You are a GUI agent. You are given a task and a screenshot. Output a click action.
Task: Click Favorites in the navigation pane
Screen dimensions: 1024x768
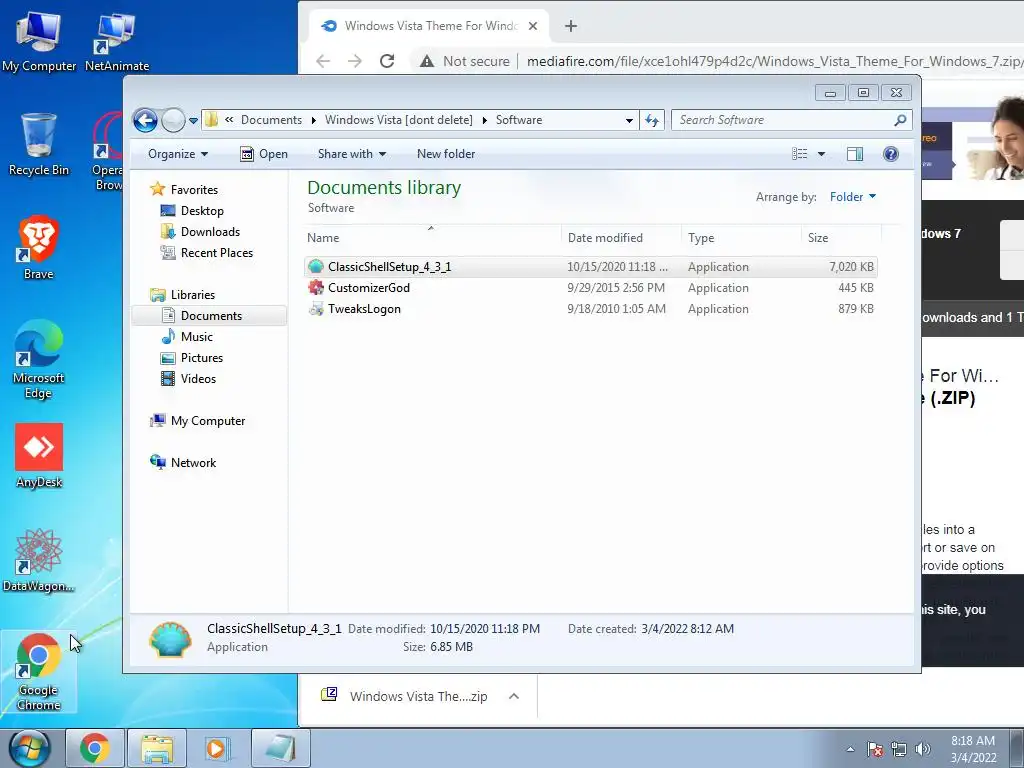coord(194,189)
